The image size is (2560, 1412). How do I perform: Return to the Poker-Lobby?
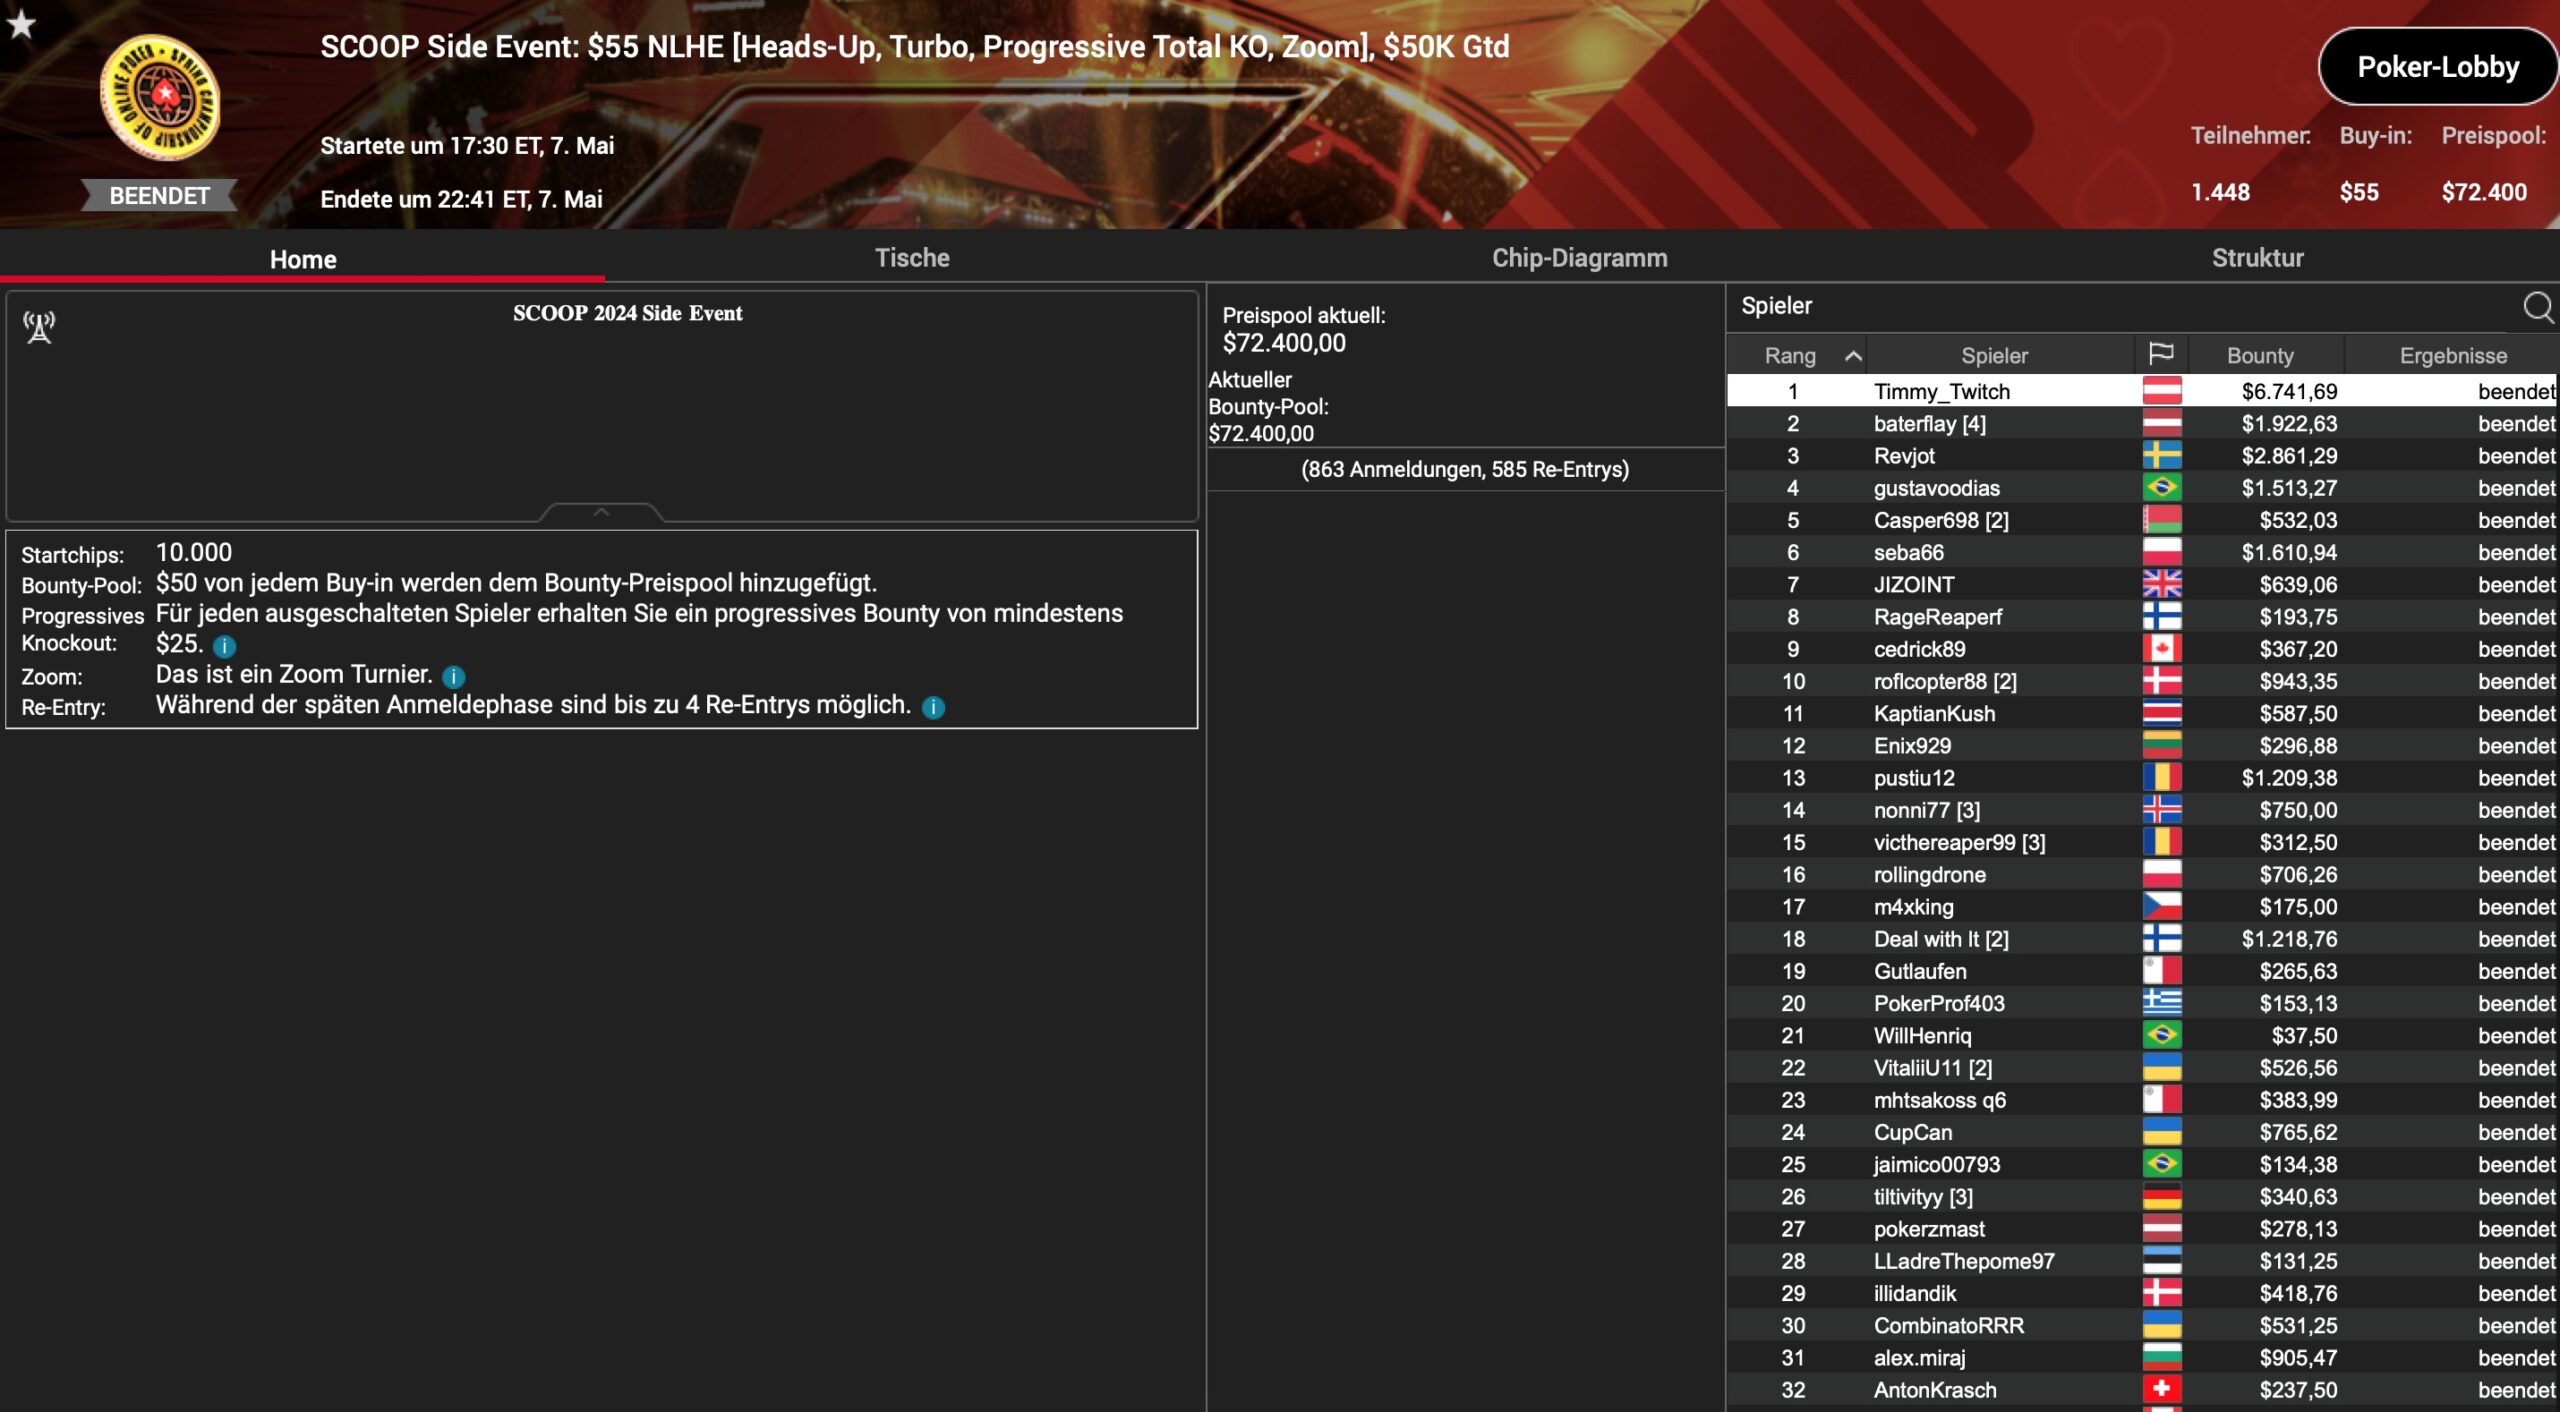pyautogui.click(x=2438, y=67)
